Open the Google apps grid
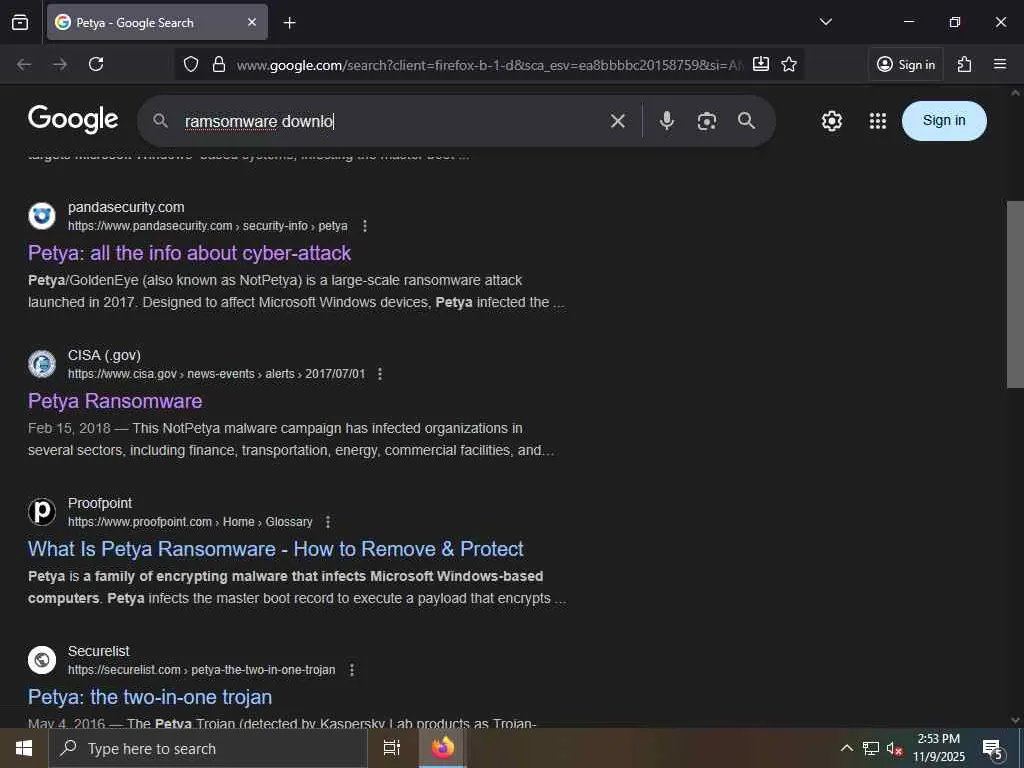The width and height of the screenshot is (1024, 768). pos(878,121)
